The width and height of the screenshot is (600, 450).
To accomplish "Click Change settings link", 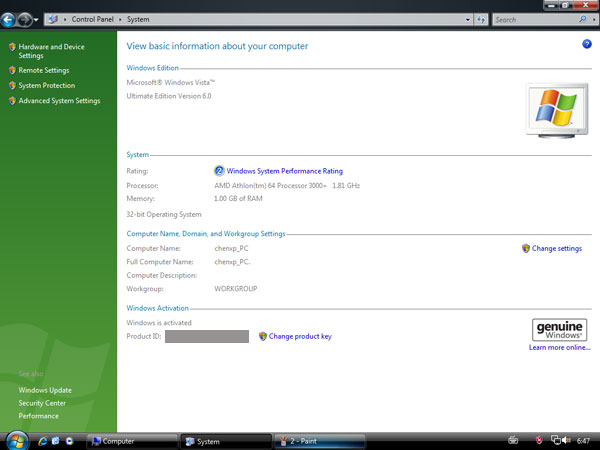I will coord(557,248).
